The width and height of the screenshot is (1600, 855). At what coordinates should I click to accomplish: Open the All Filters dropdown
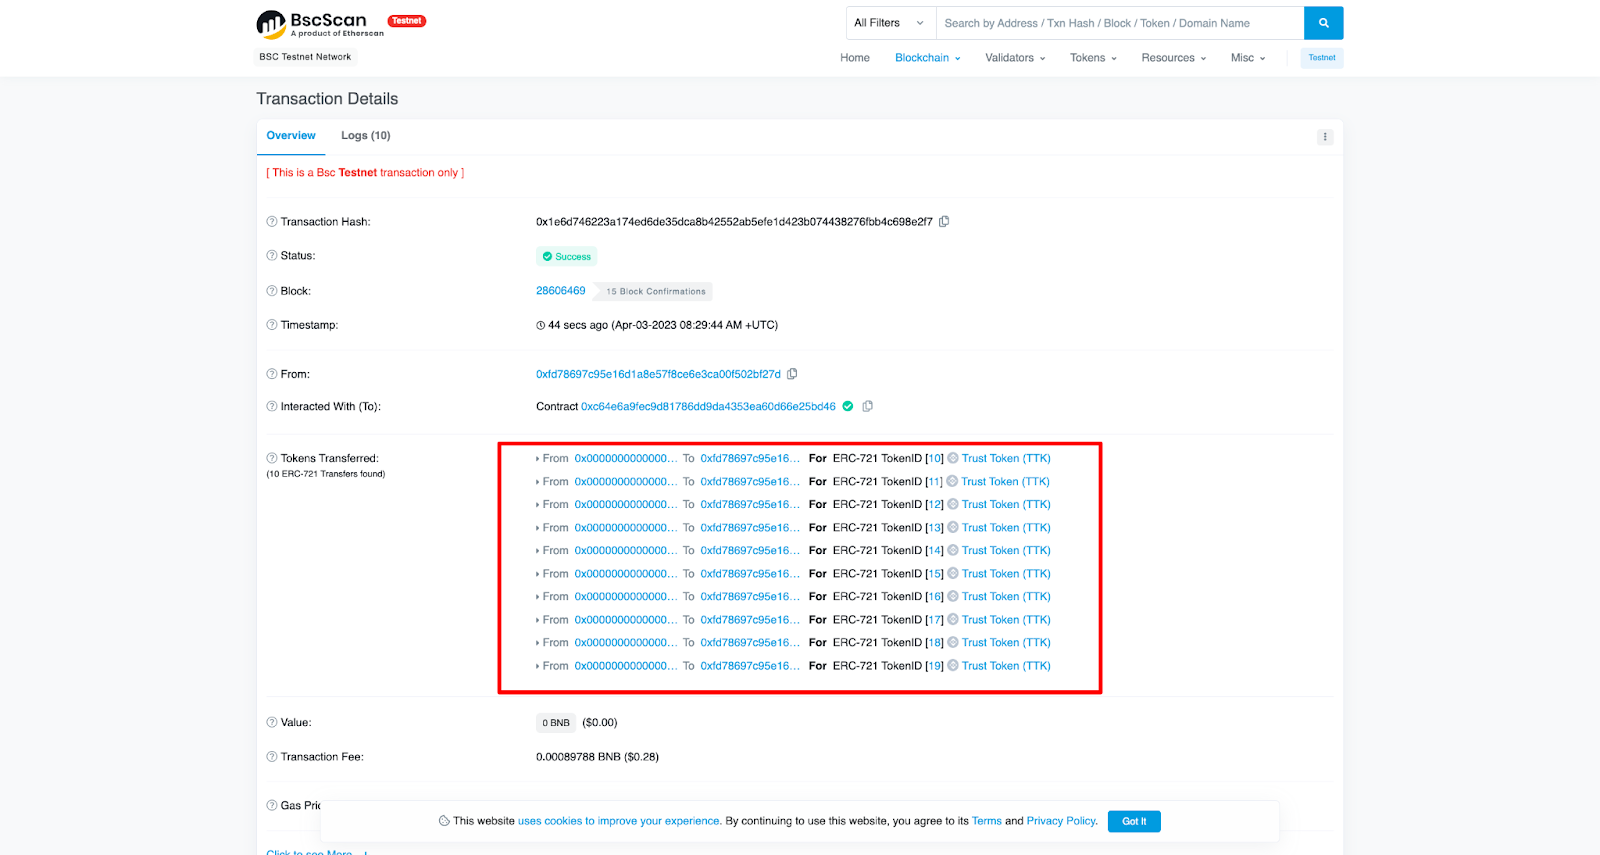(x=891, y=23)
